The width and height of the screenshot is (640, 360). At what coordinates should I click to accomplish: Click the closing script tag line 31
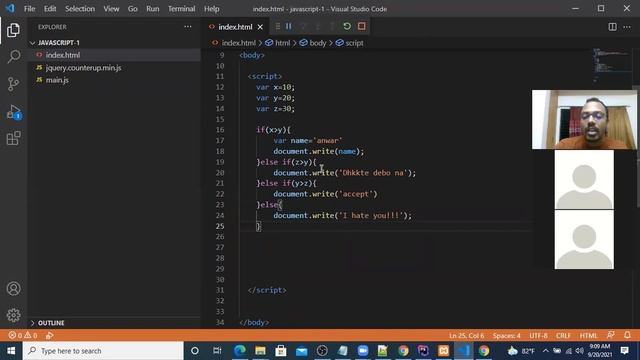[x=267, y=290]
